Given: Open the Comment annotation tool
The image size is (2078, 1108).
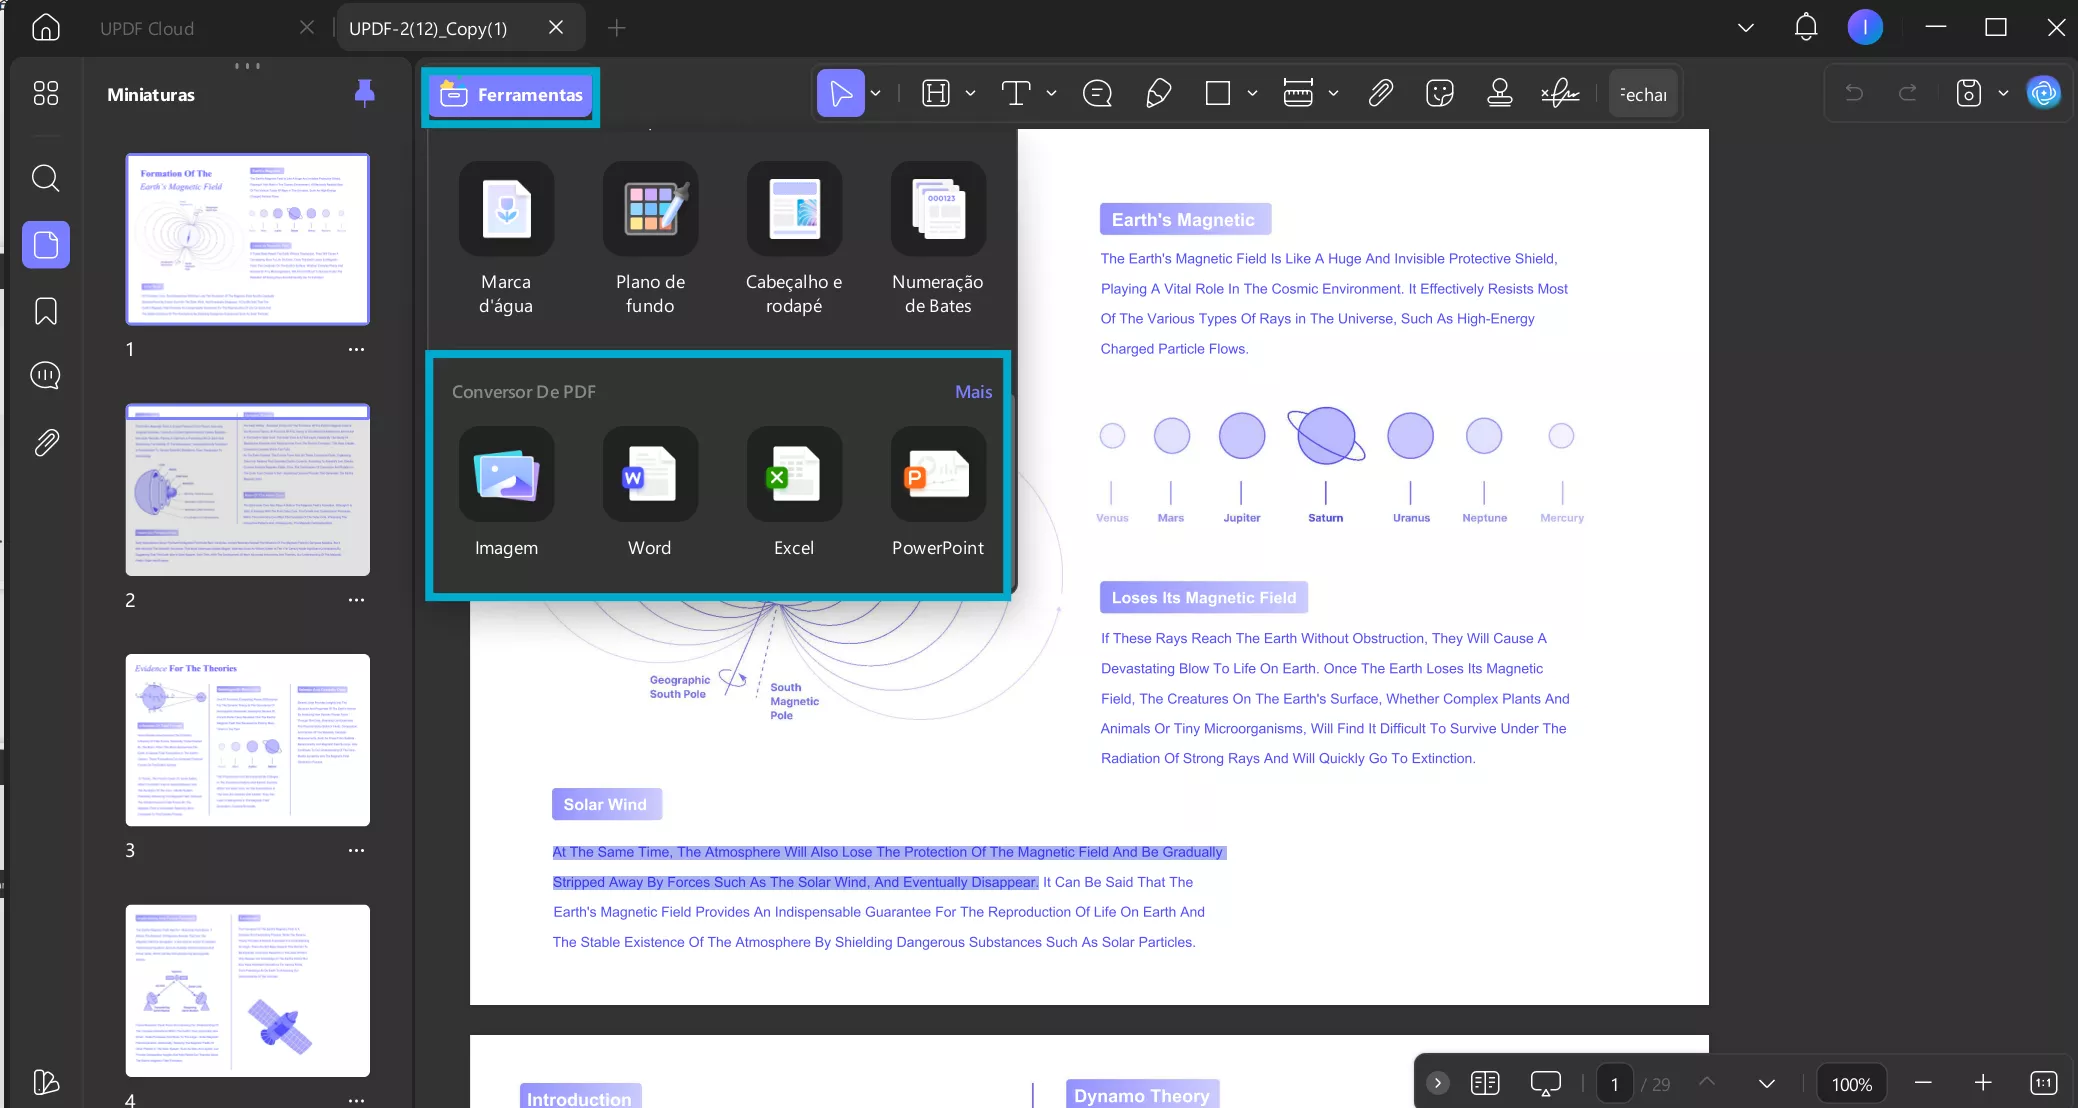Looking at the screenshot, I should coord(1097,92).
